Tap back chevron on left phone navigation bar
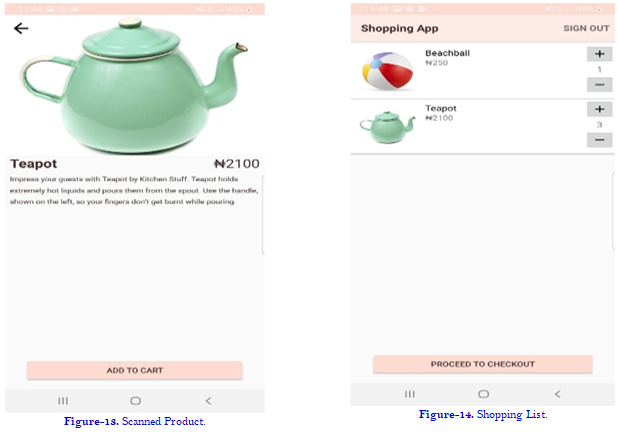Screen dimensions: 618x432 pos(208,401)
